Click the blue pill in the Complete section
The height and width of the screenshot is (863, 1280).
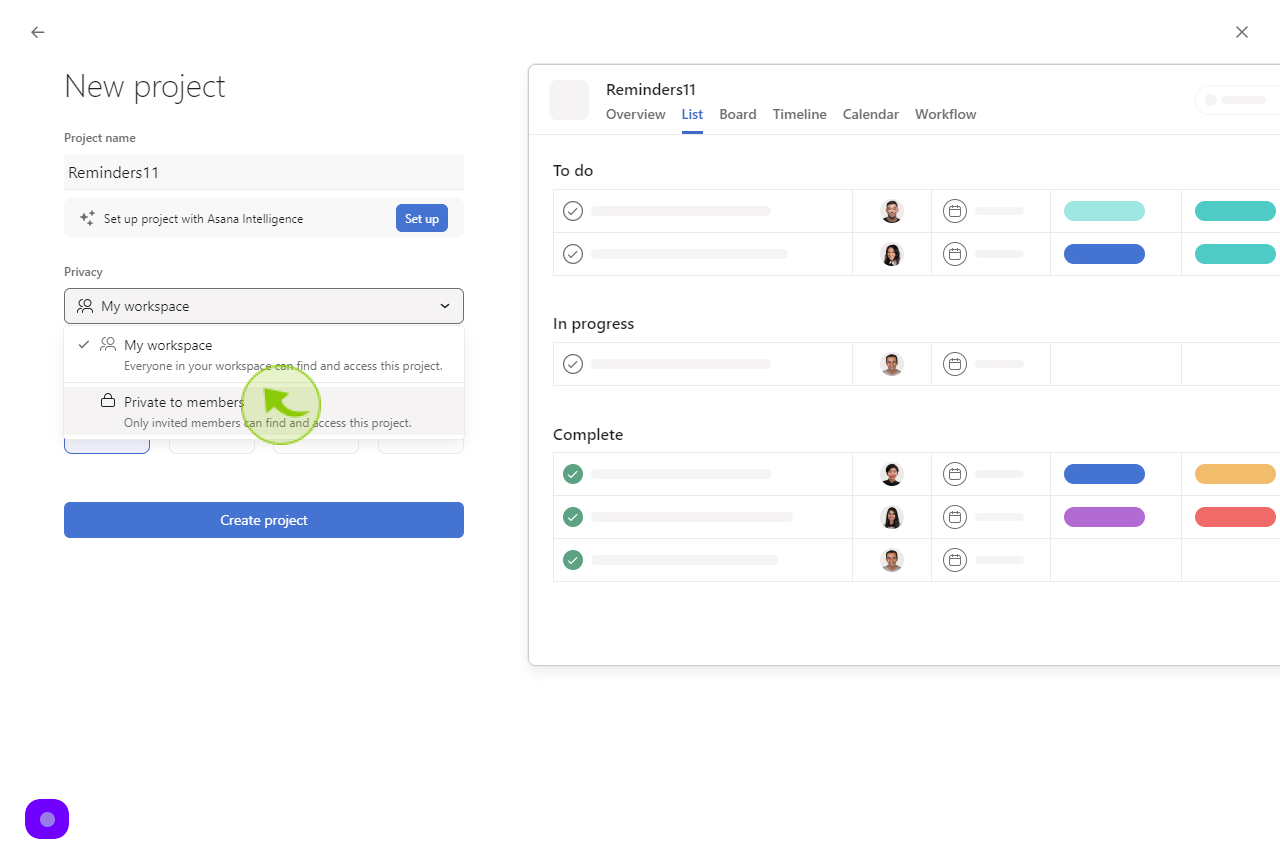coord(1104,474)
